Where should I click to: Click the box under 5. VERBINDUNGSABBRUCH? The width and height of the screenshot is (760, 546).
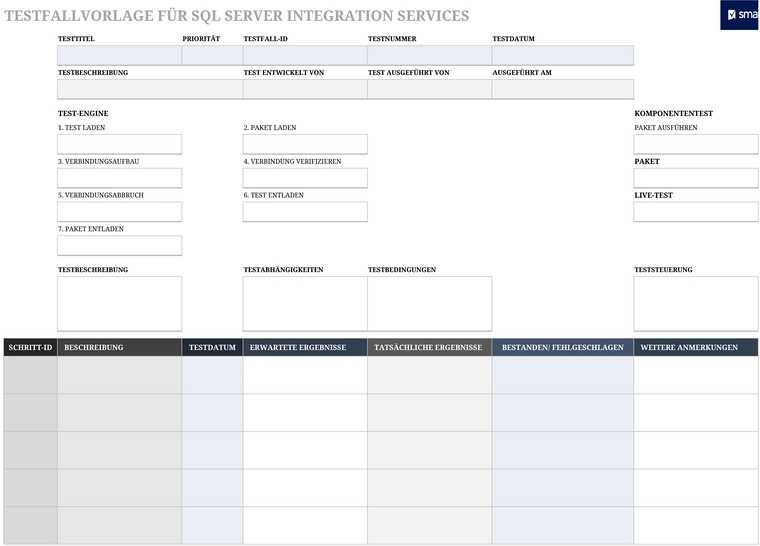[x=119, y=212]
